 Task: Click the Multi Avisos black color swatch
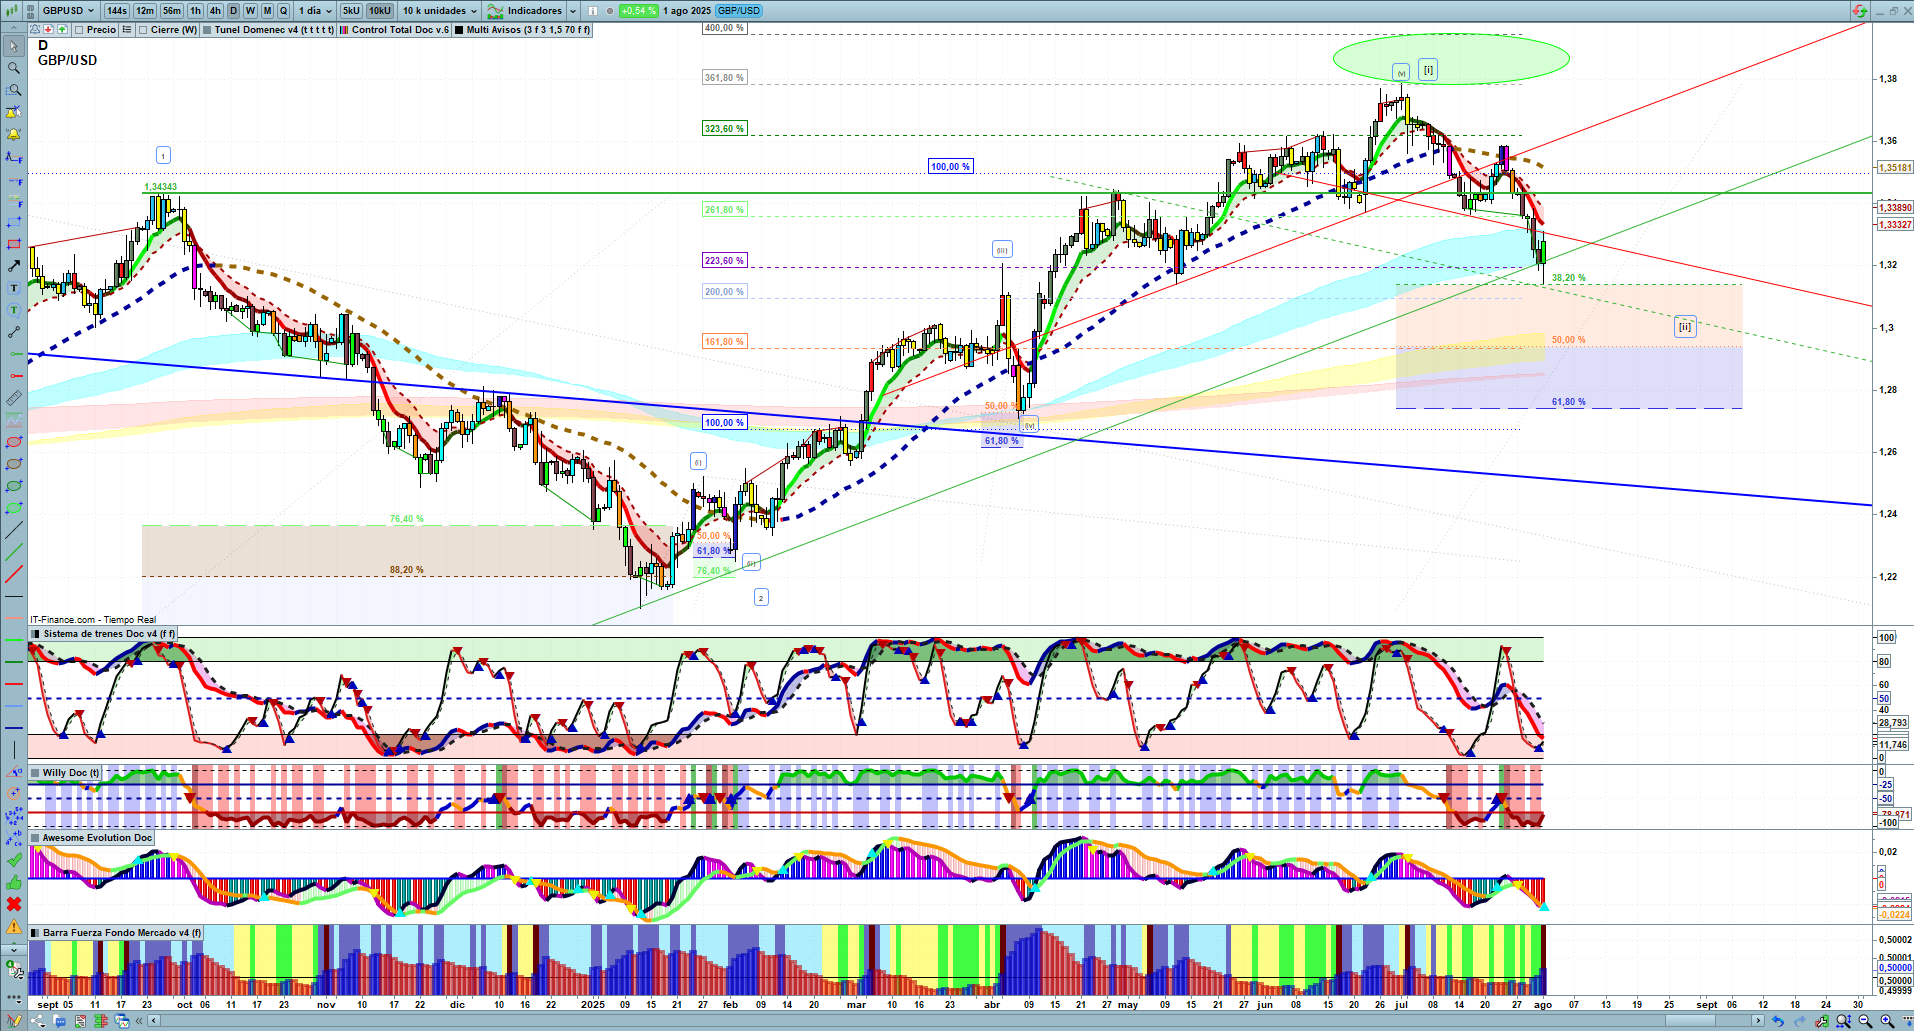click(x=459, y=30)
